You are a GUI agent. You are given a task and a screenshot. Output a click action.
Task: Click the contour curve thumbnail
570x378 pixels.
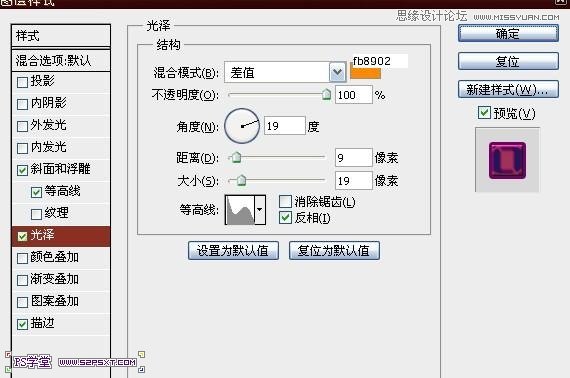240,210
